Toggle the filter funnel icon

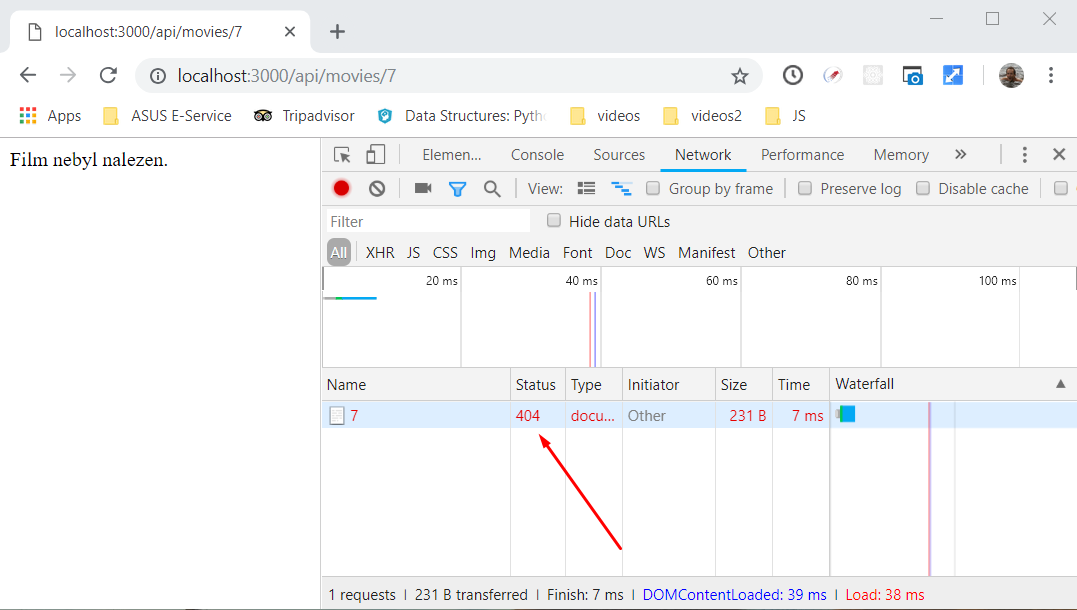(457, 188)
